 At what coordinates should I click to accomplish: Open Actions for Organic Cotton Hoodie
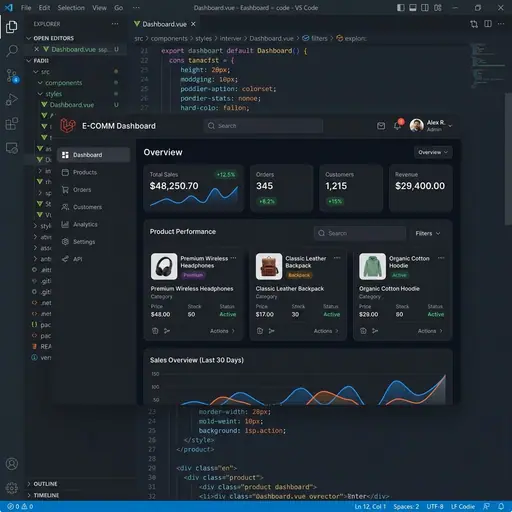(x=430, y=331)
